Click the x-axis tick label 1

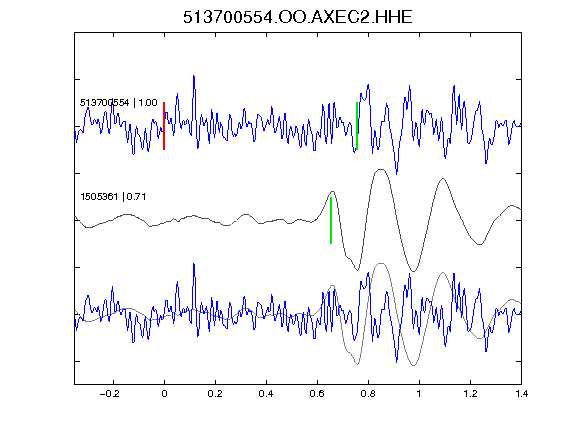[419, 394]
